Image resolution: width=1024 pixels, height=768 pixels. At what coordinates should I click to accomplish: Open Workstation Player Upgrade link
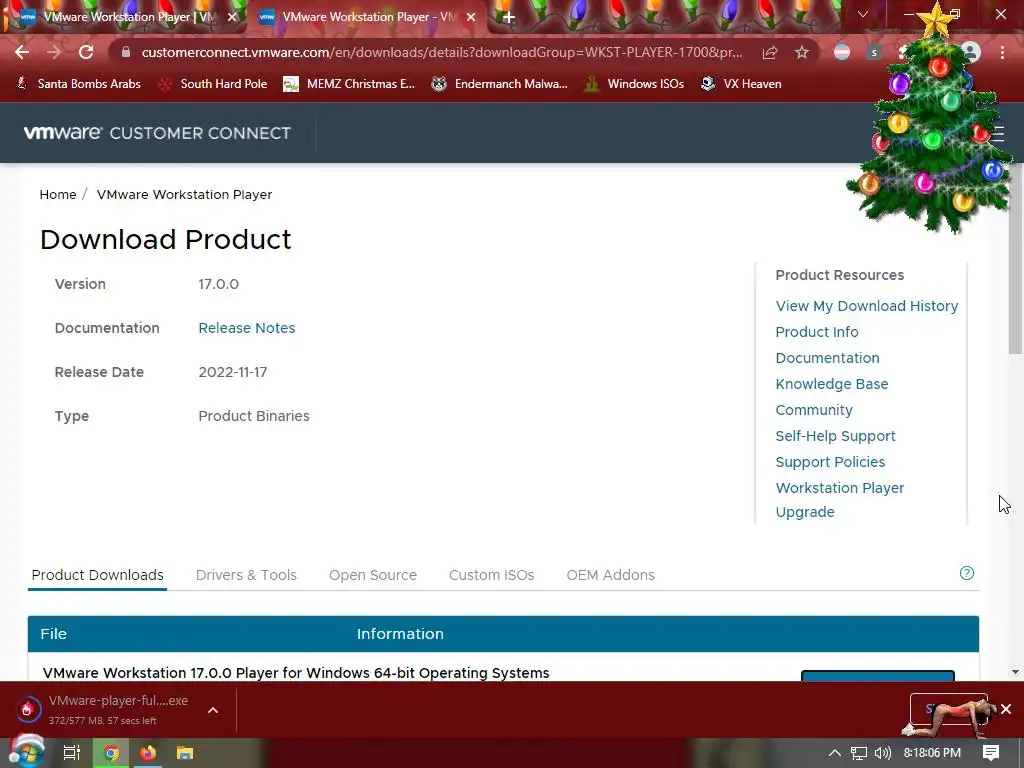(839, 500)
